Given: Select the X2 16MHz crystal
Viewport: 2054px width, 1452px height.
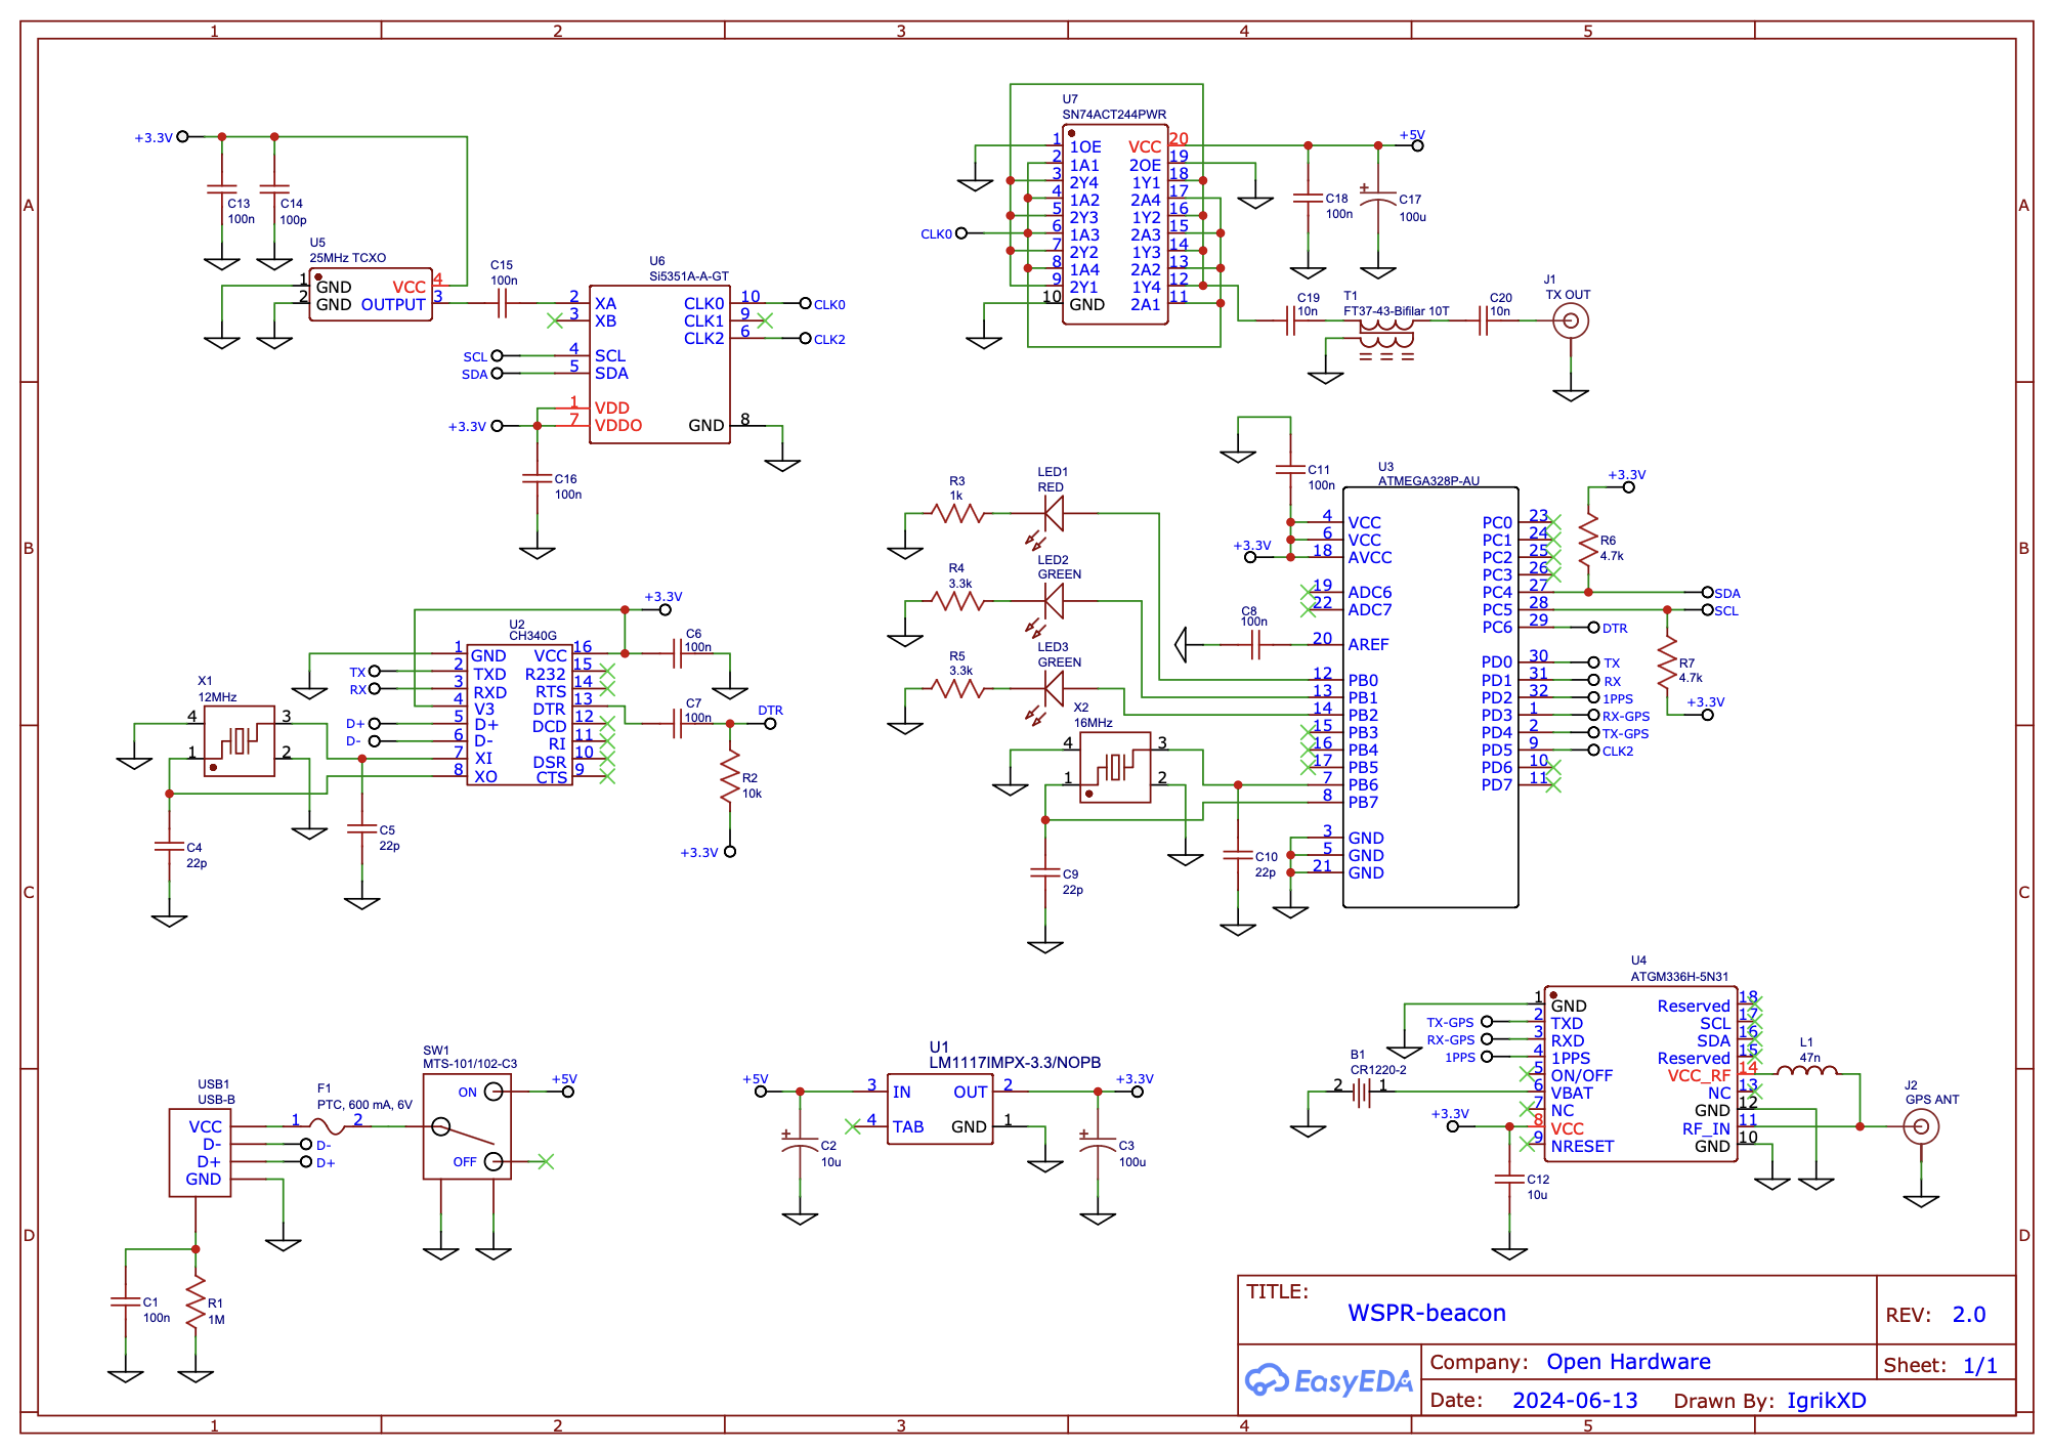Looking at the screenshot, I should click(x=1115, y=767).
